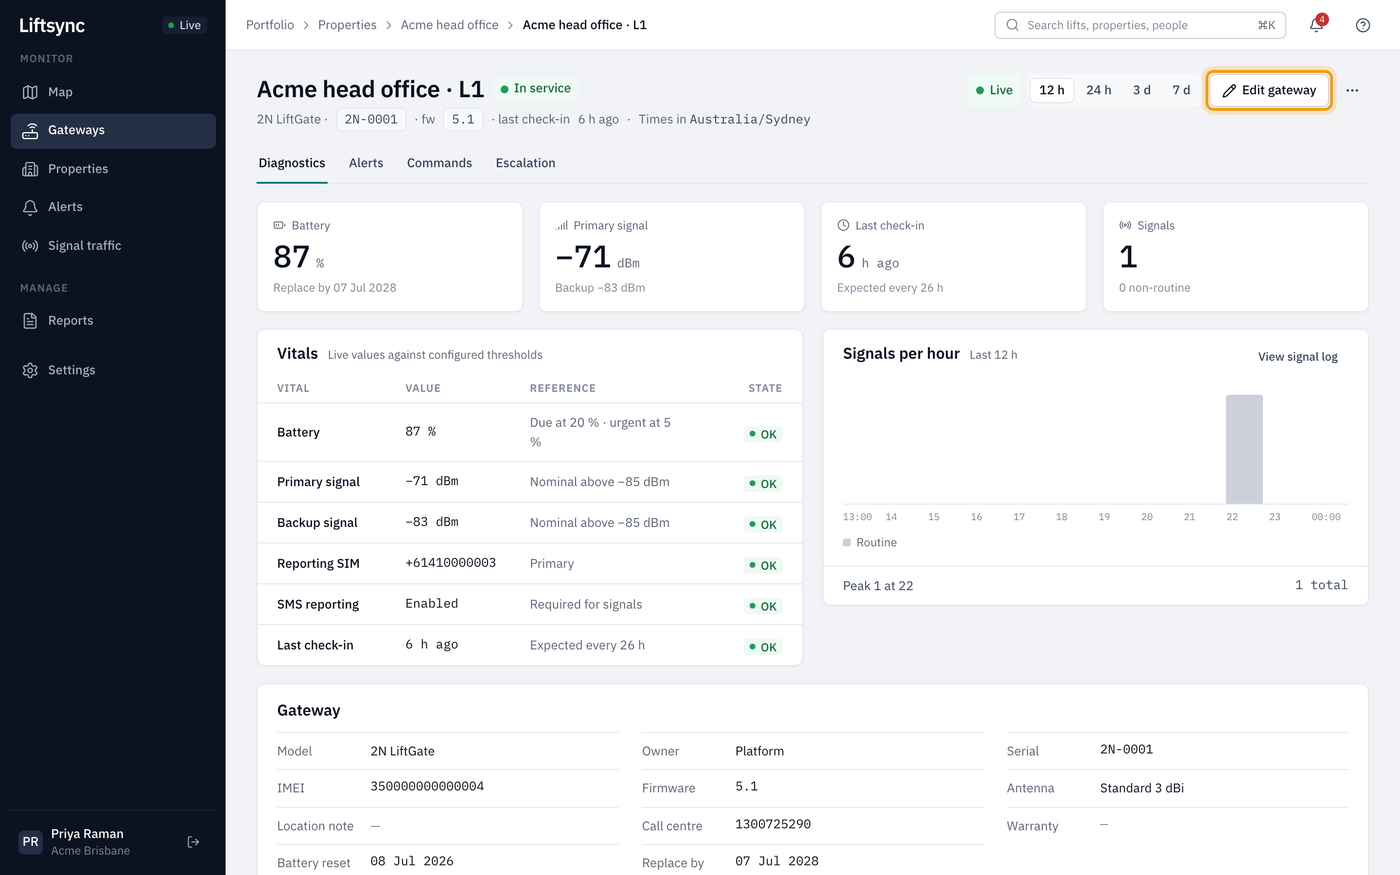Open the notifications bell in top bar

1317,25
